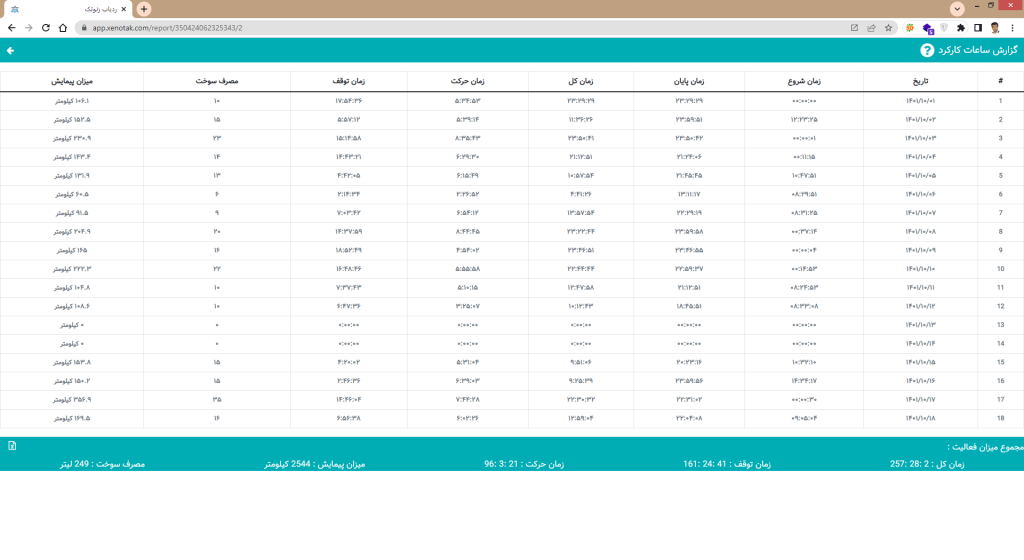Open a new browser tab
Screen dimensions: 1024x560
pos(144,9)
